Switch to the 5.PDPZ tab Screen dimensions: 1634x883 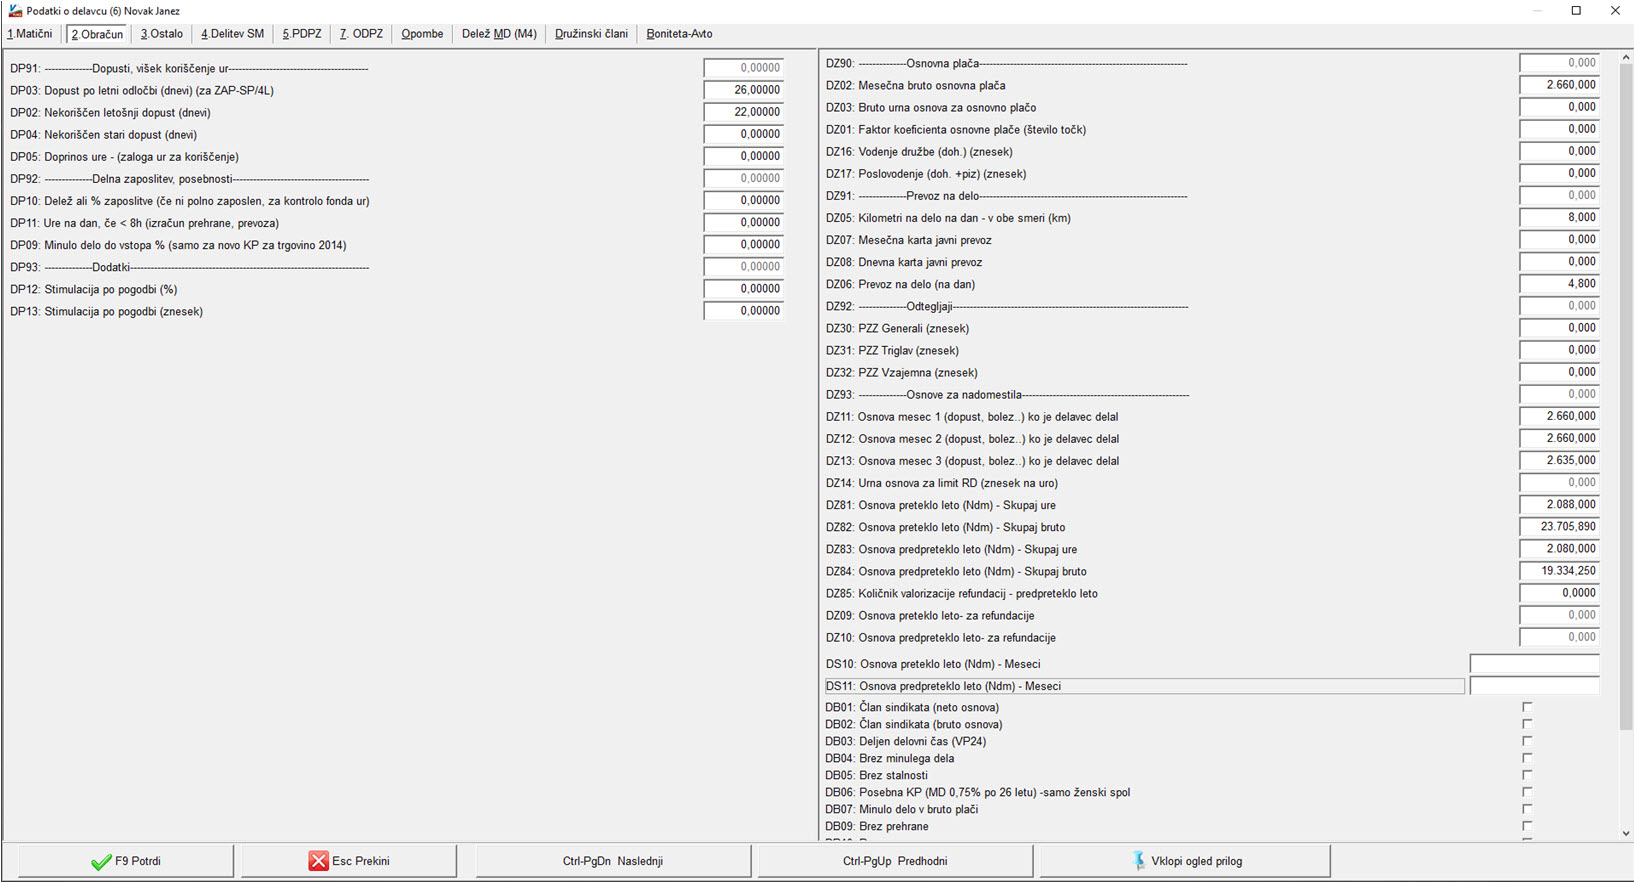[302, 34]
